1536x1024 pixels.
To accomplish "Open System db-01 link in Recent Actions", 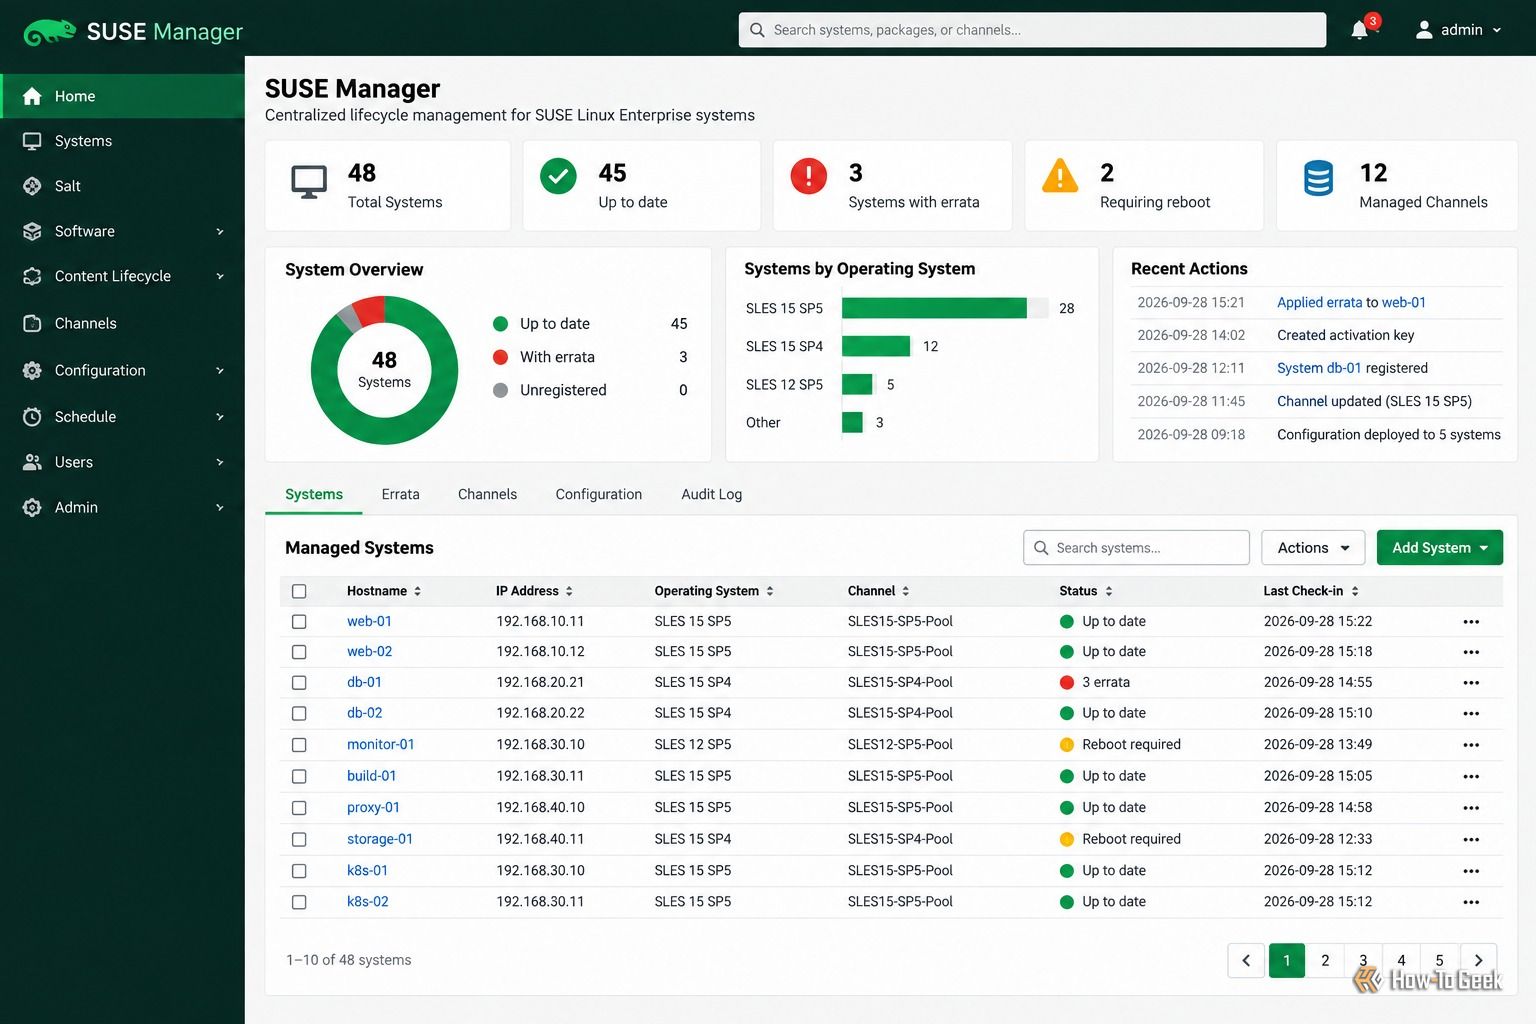I will 1319,368.
